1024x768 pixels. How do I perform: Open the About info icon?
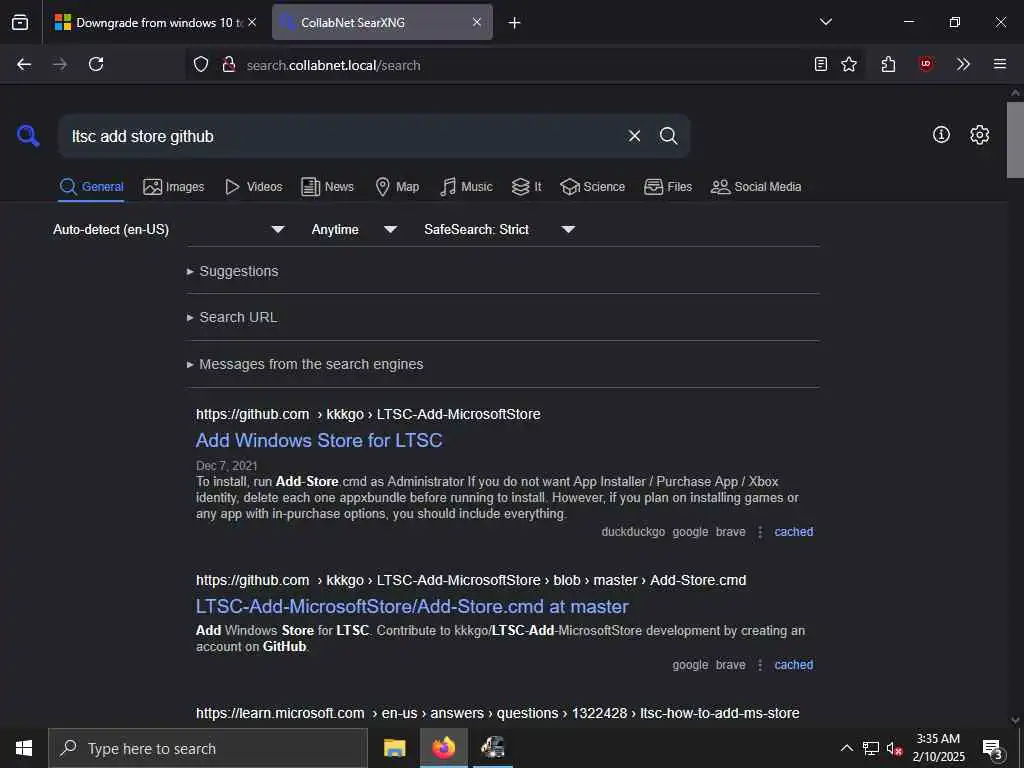[x=941, y=135]
